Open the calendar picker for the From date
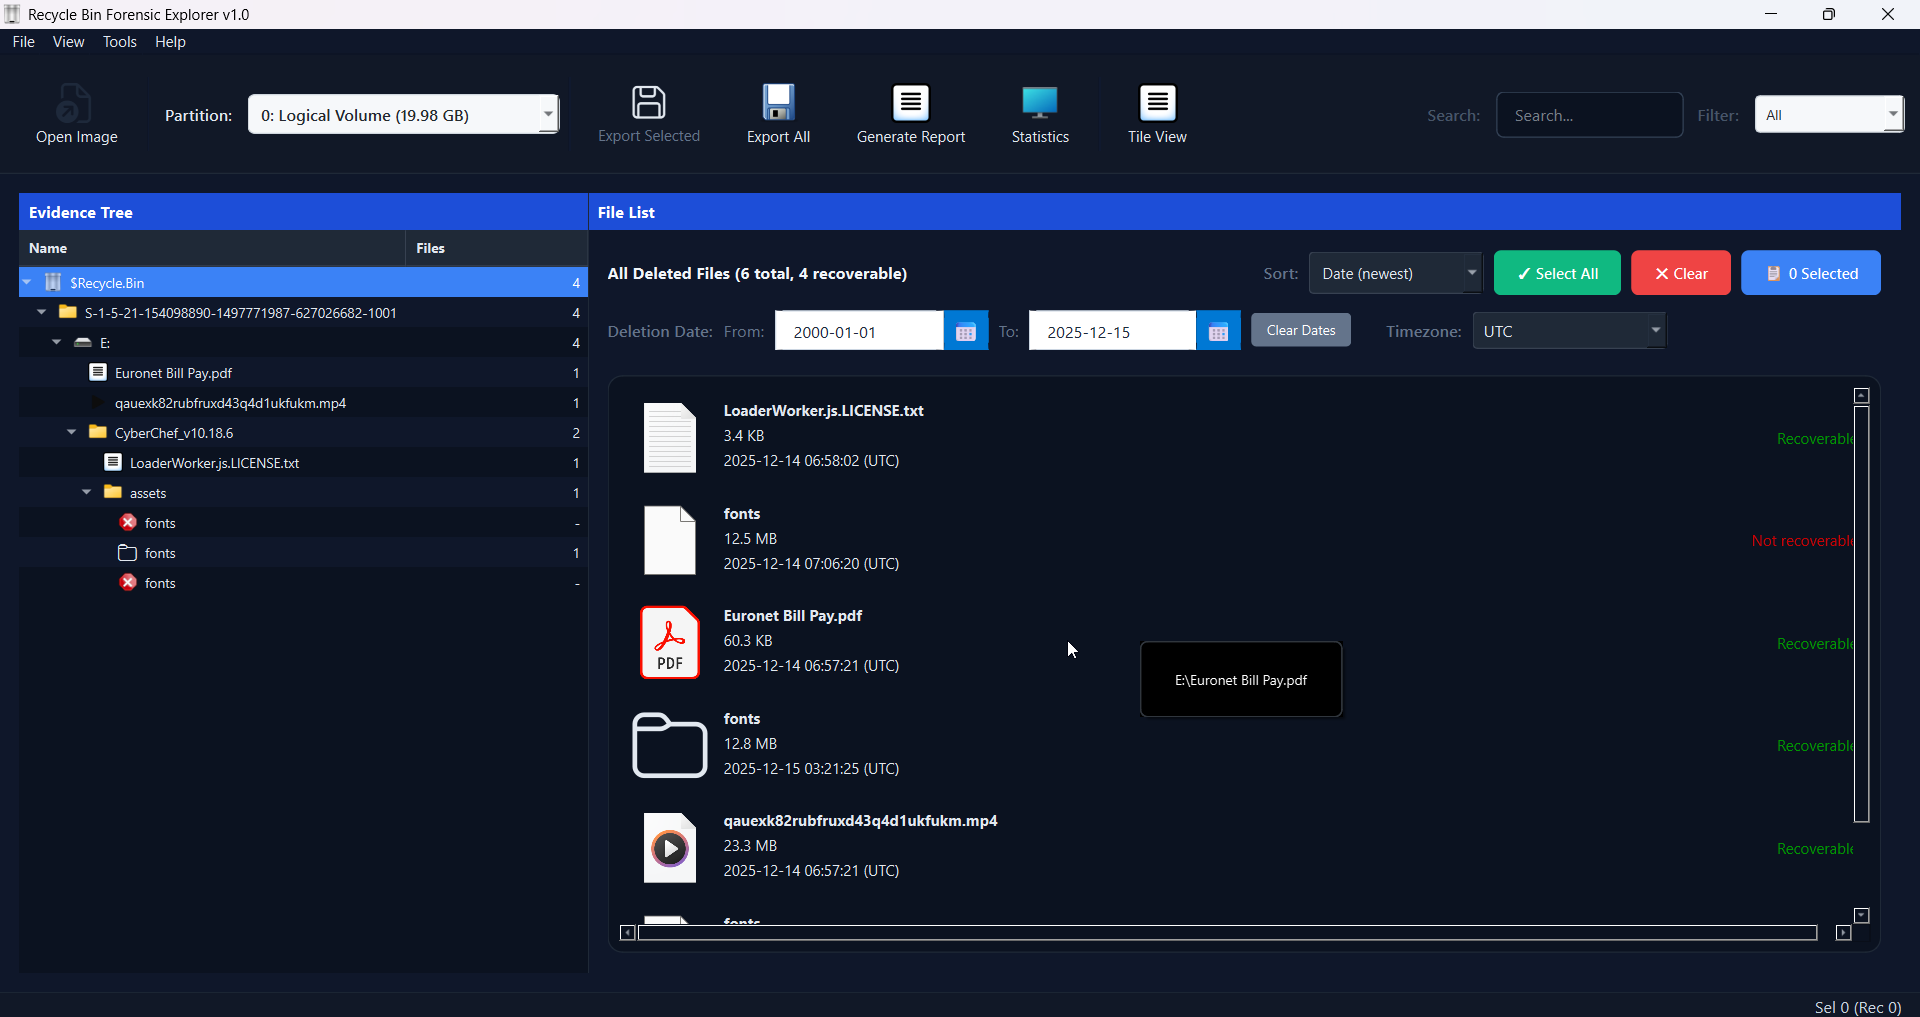 point(965,330)
